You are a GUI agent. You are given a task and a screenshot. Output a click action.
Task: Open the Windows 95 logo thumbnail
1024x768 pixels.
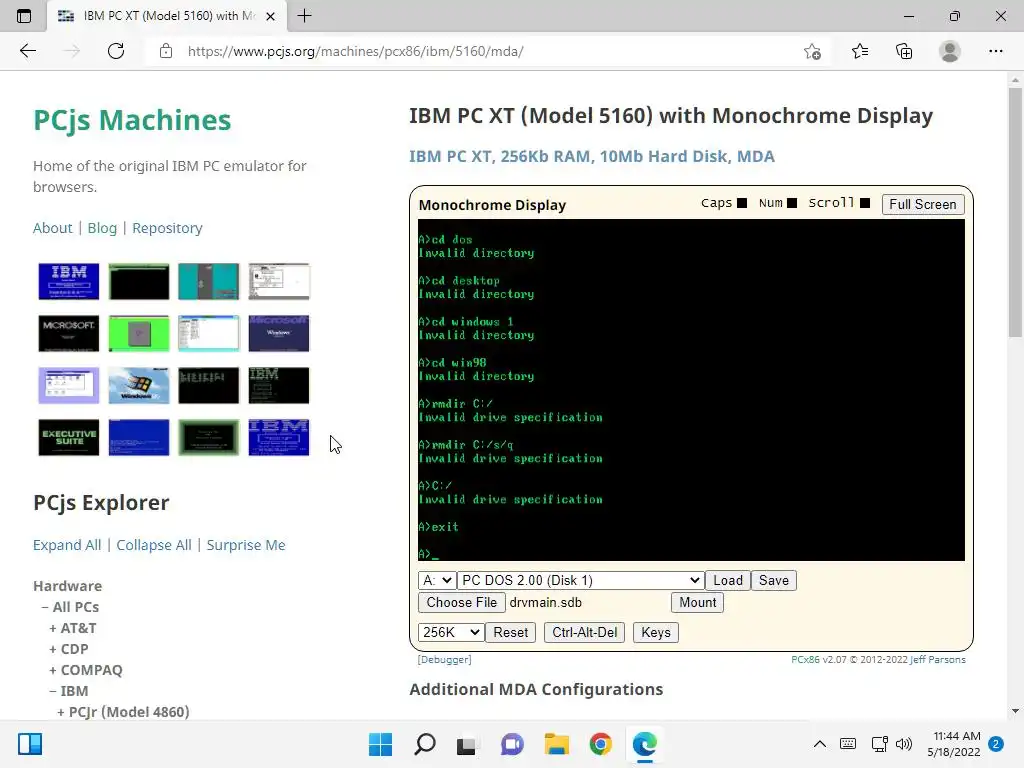coord(138,385)
